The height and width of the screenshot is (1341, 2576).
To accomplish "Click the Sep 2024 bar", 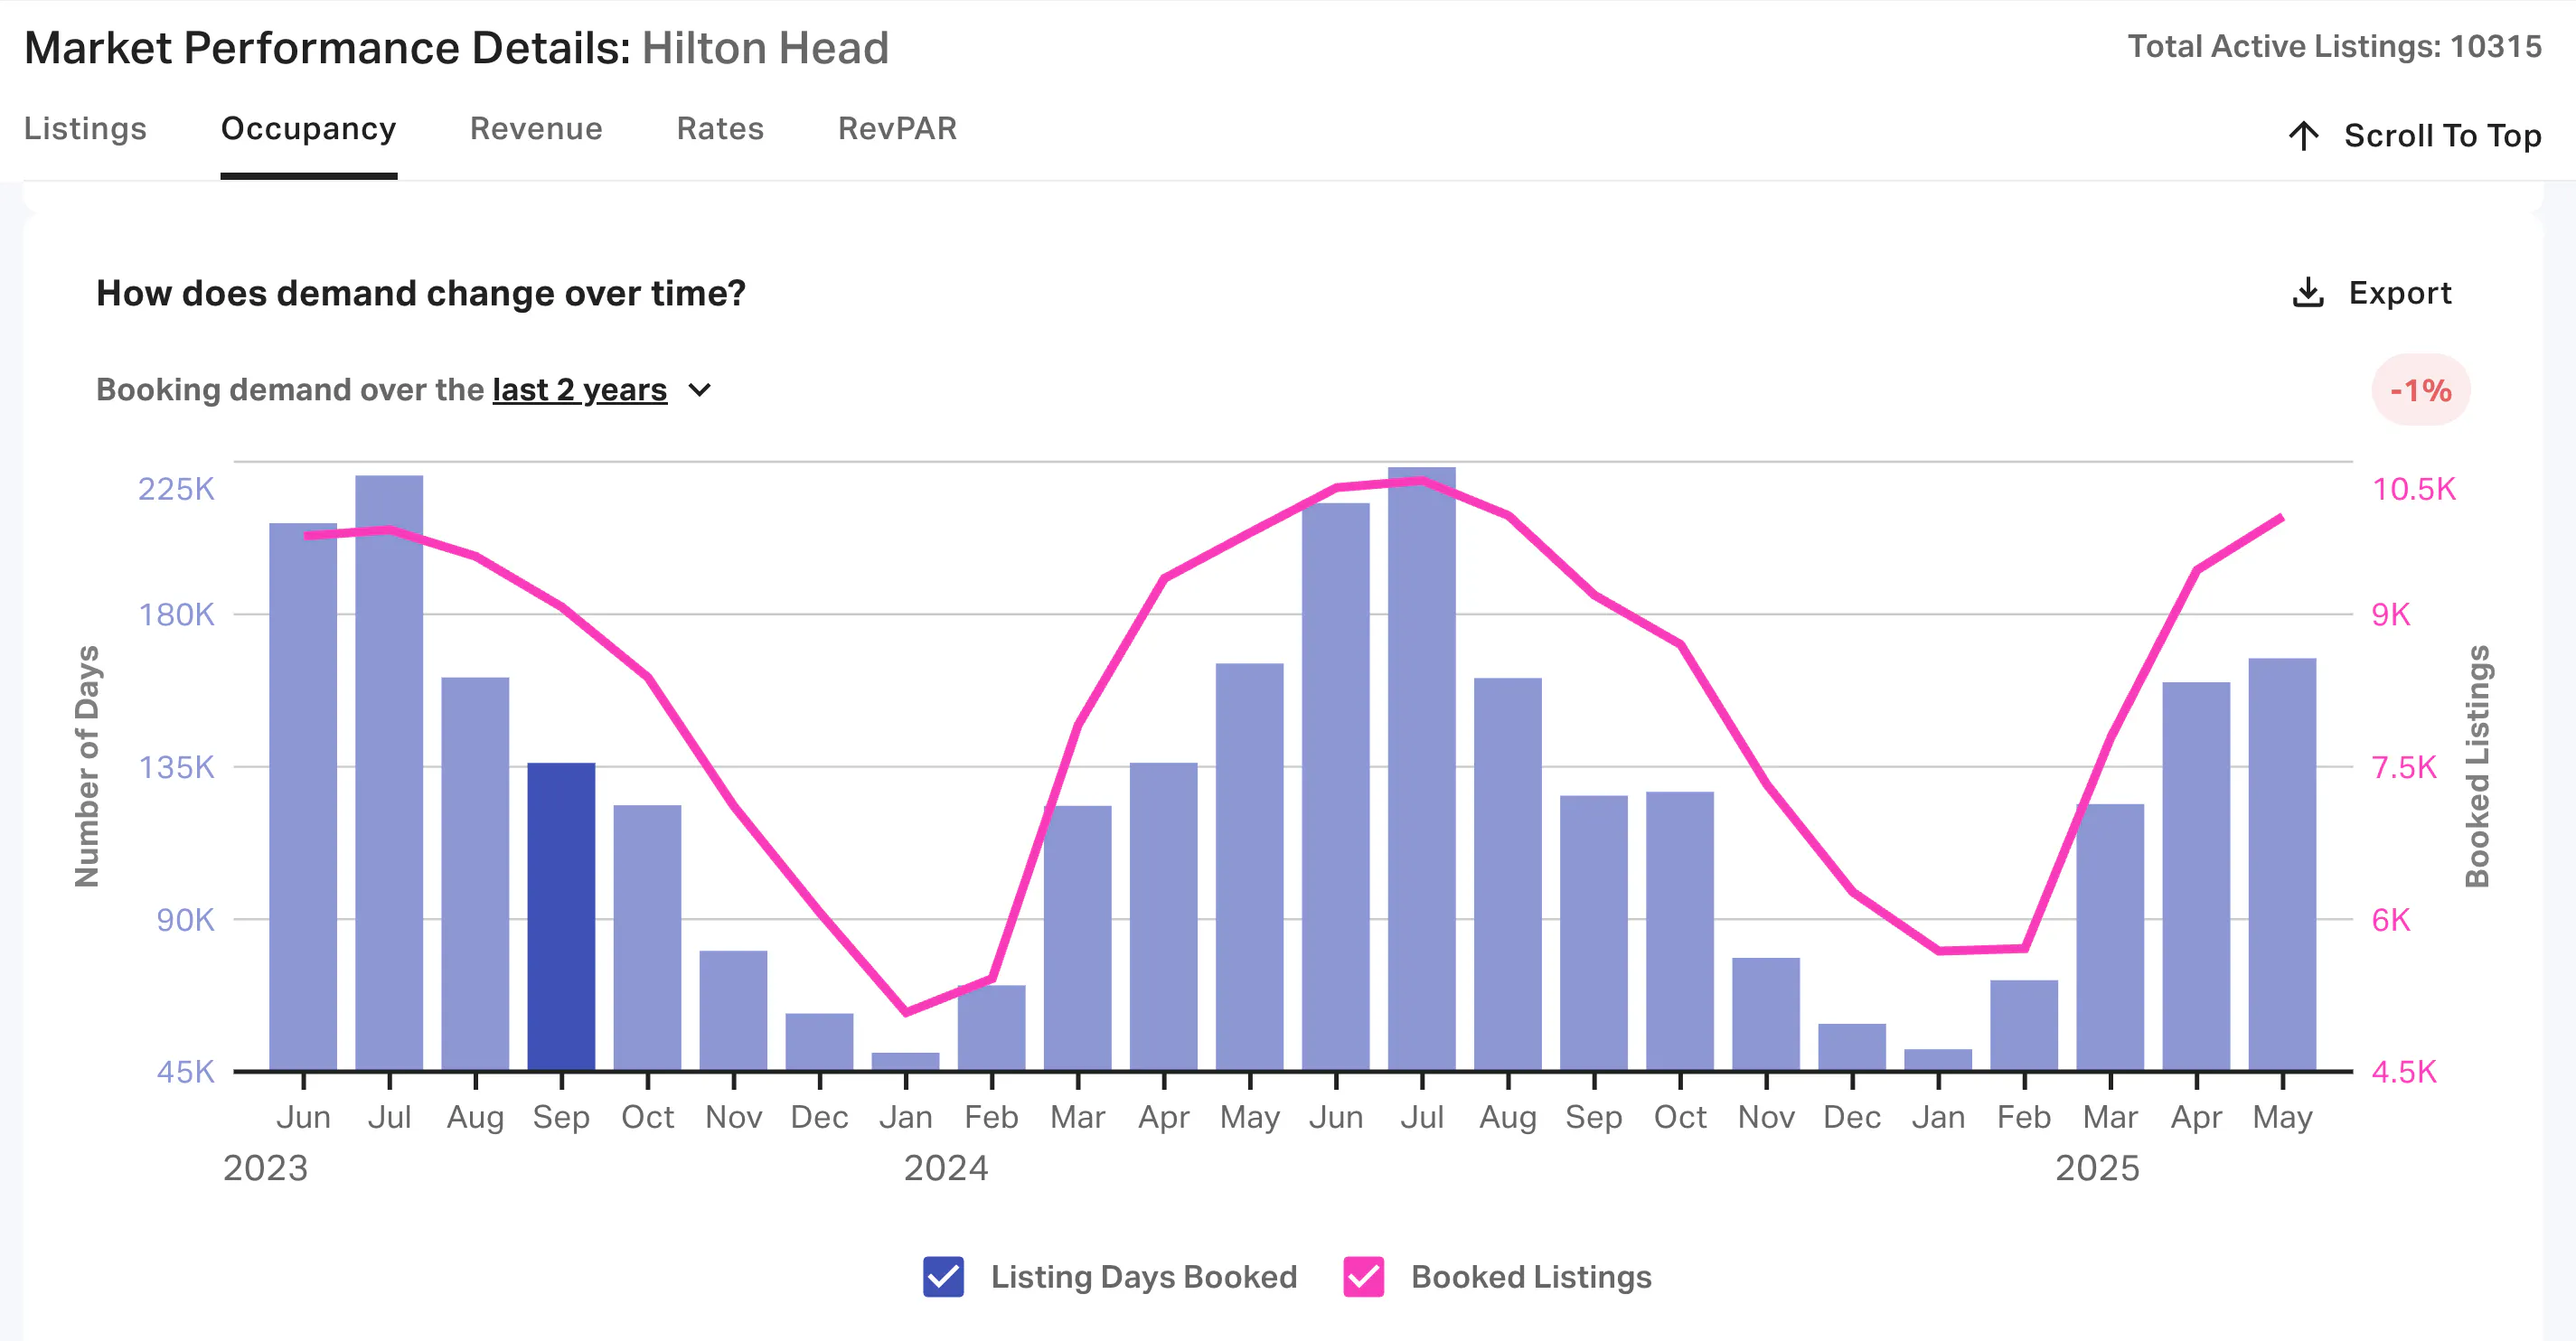I will point(1593,933).
